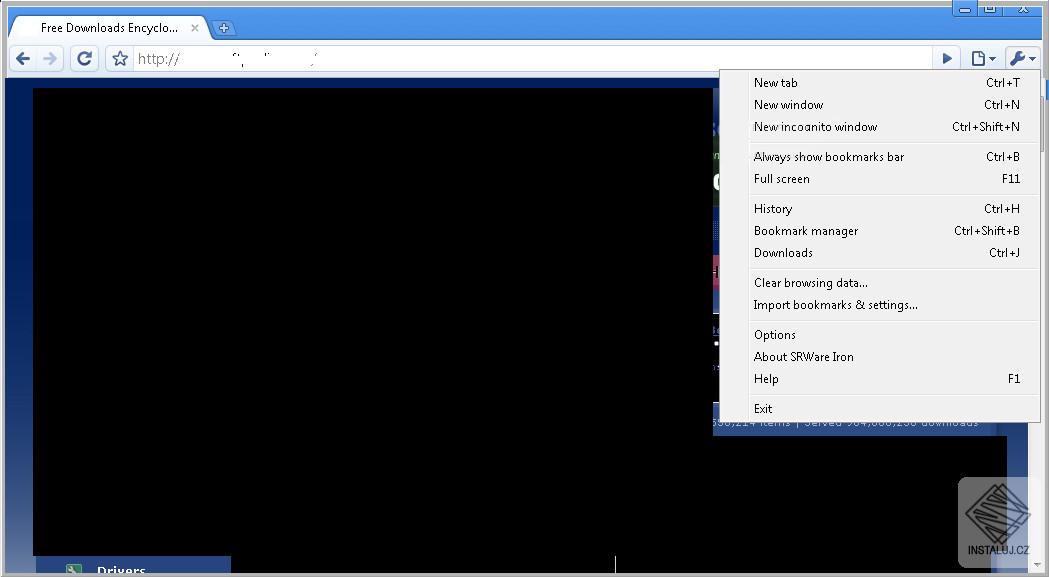Switch to the Free Downloads Encyclopedia tab
The height and width of the screenshot is (577, 1049).
pos(107,28)
